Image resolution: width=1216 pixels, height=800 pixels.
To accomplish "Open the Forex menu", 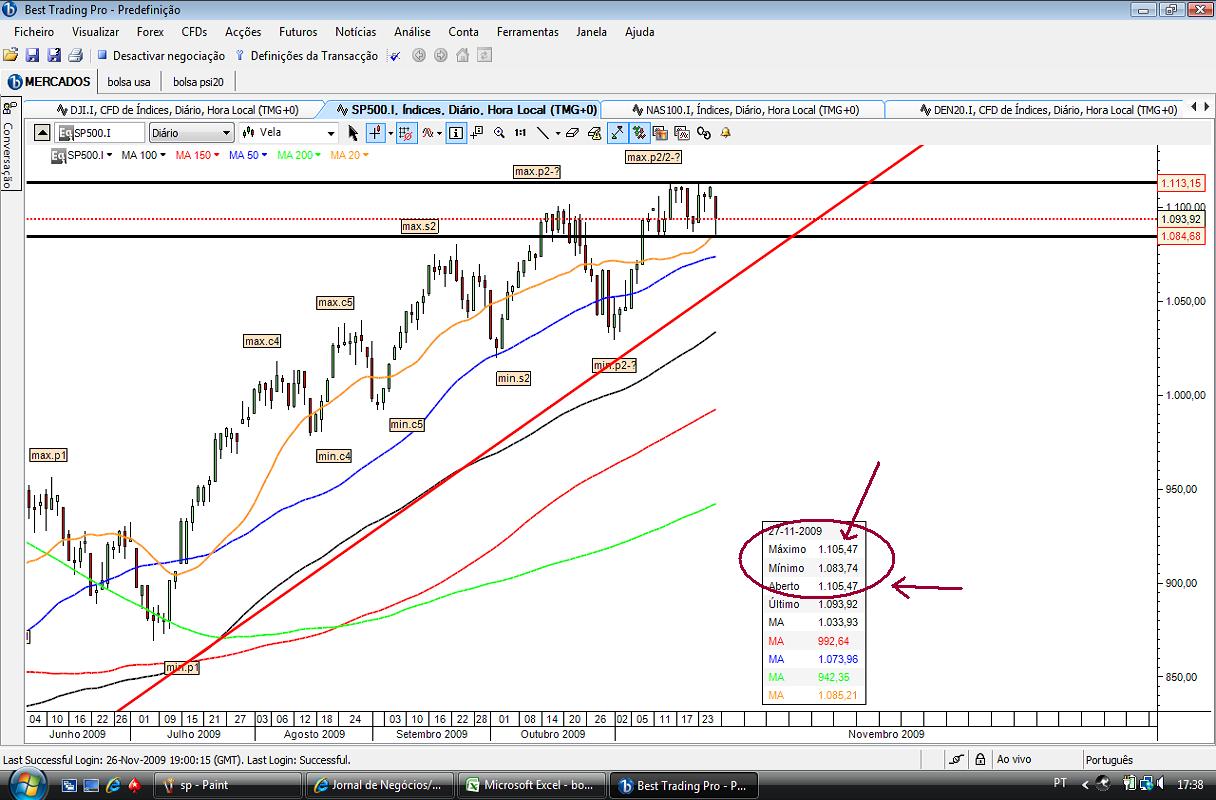I will click(150, 32).
